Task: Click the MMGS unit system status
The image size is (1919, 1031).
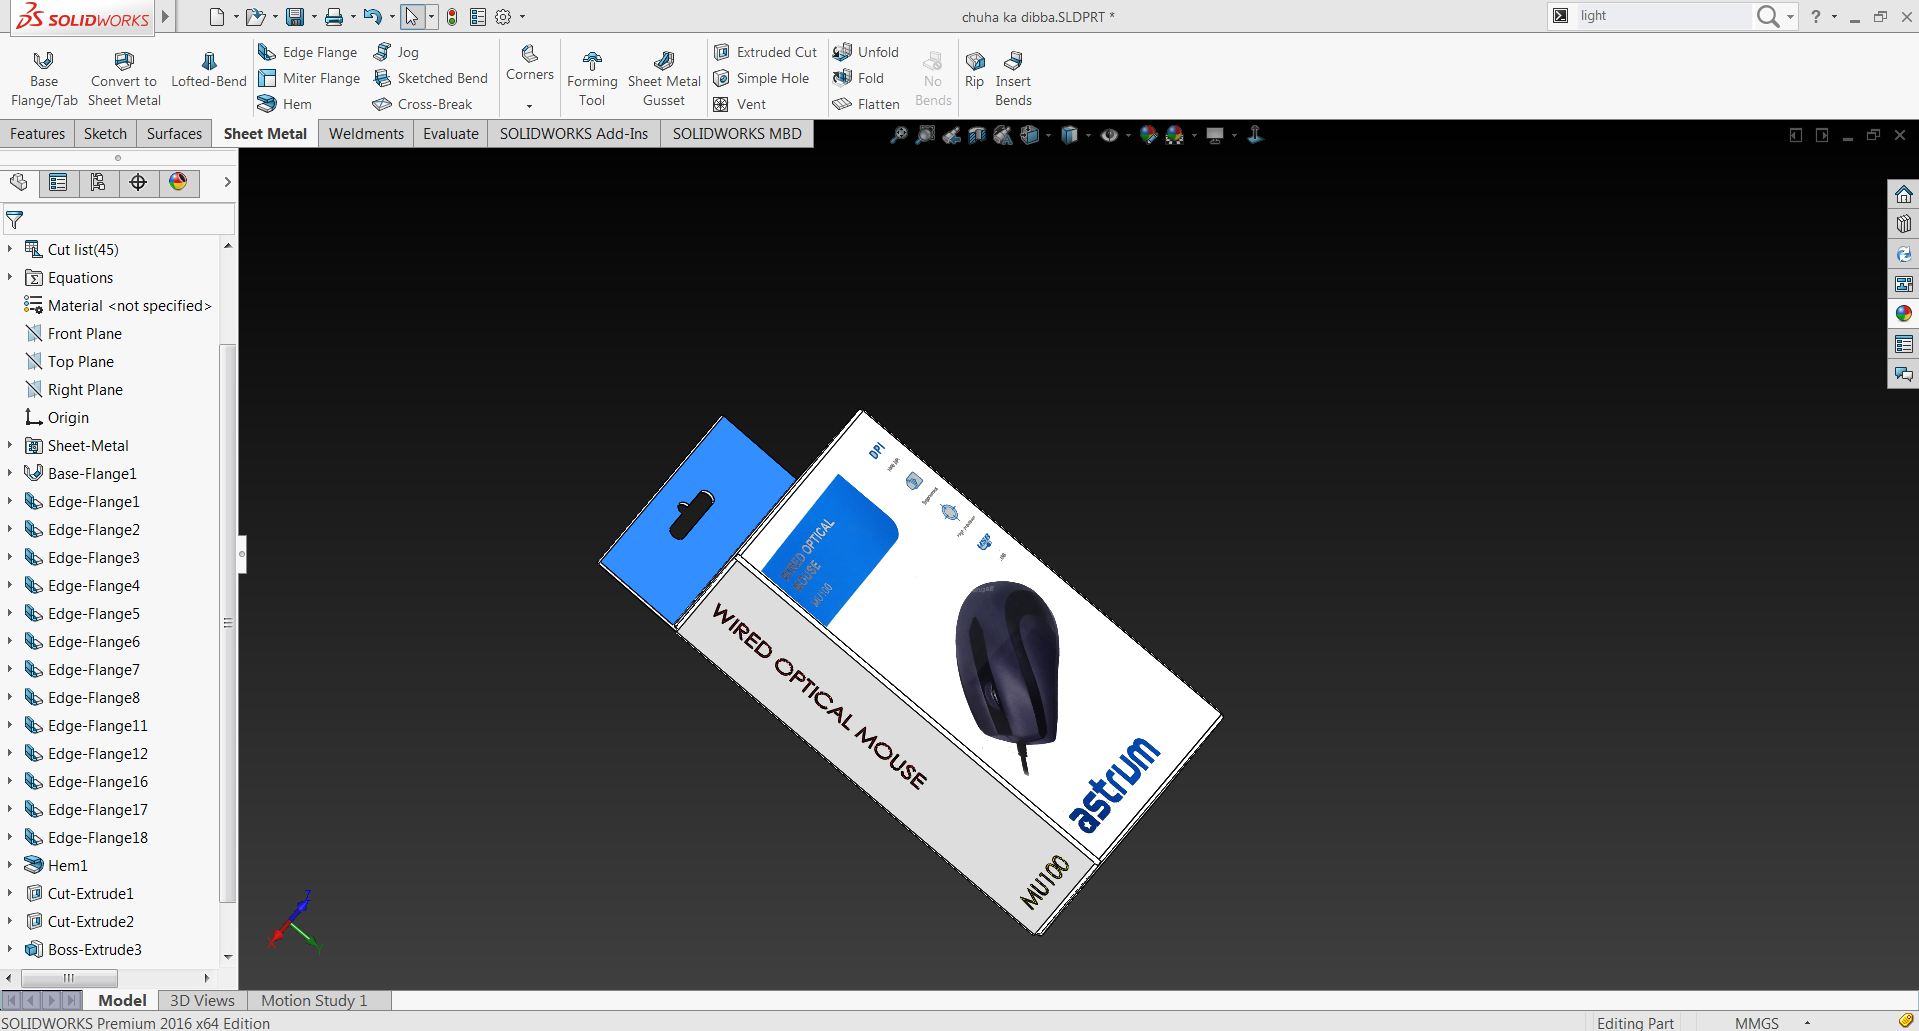Action: 1757,1022
